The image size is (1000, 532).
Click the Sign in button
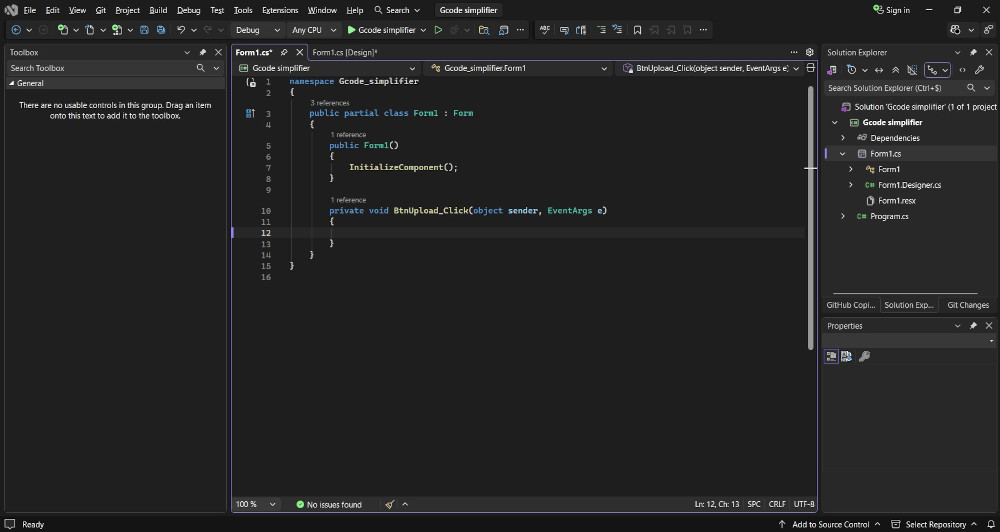891,10
